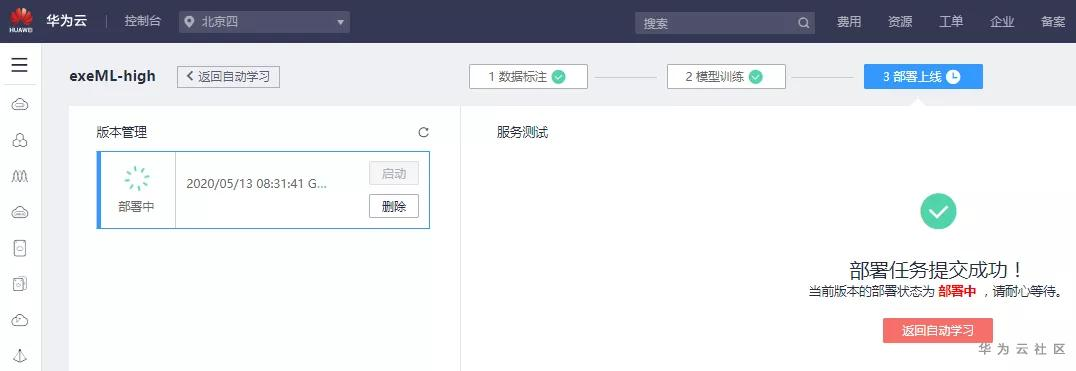Click the 部署中 loading spinner icon

point(137,178)
